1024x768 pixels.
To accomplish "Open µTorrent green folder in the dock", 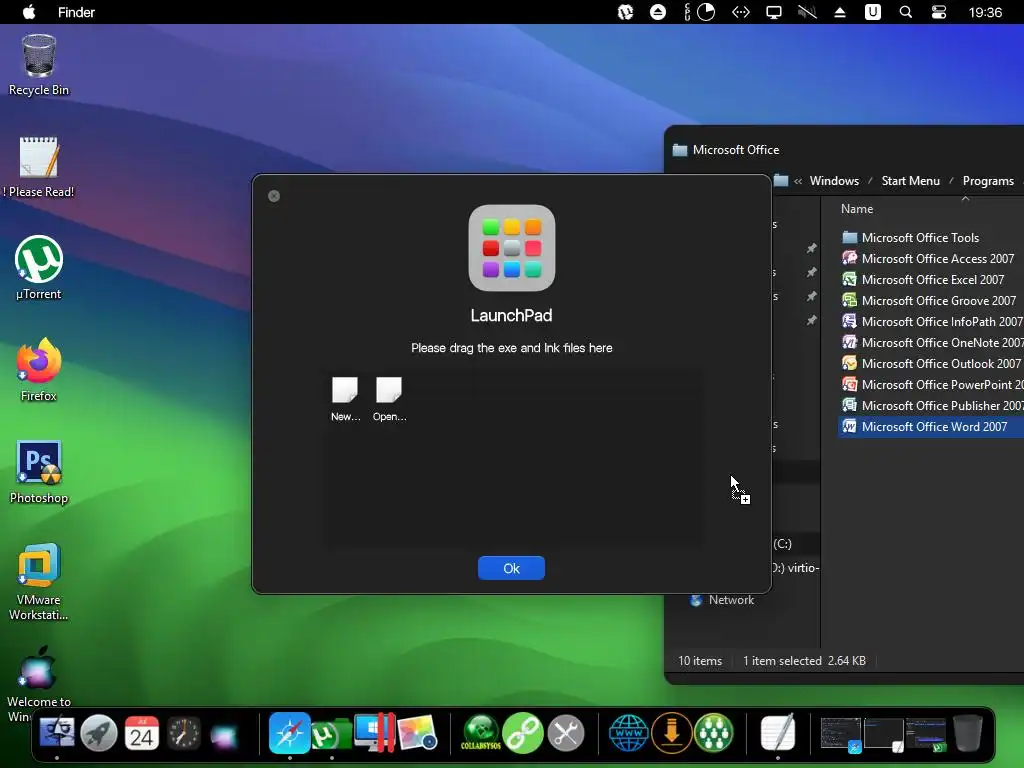I will [332, 734].
